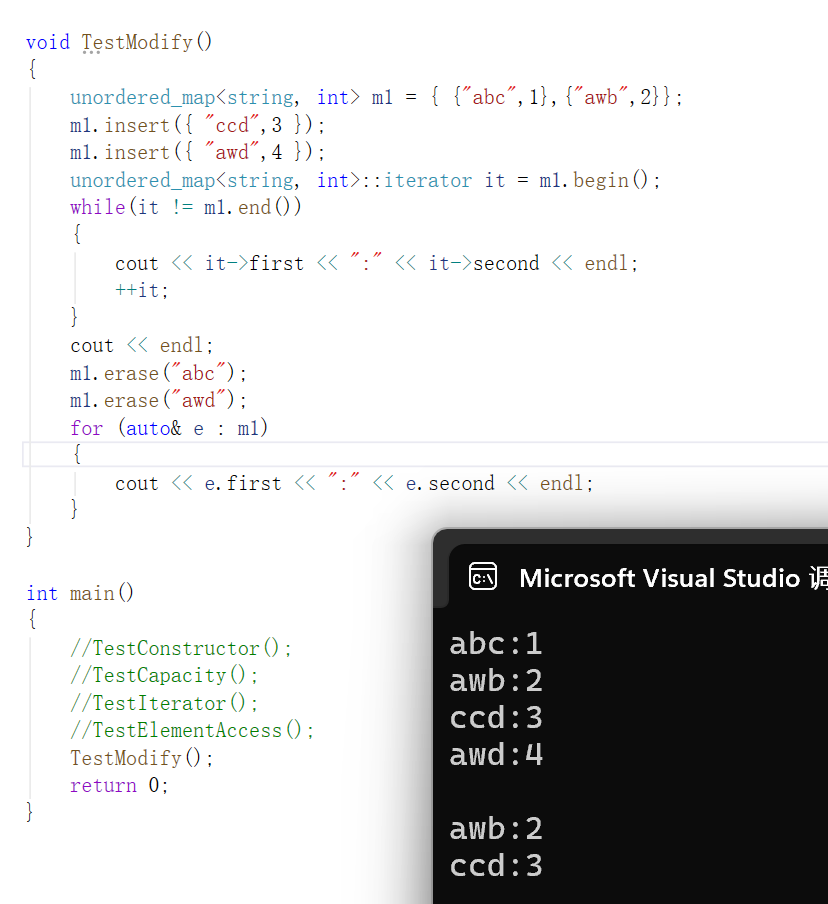The image size is (828, 904).
Task: Click the commented //TestIterator(); line
Action: [164, 703]
